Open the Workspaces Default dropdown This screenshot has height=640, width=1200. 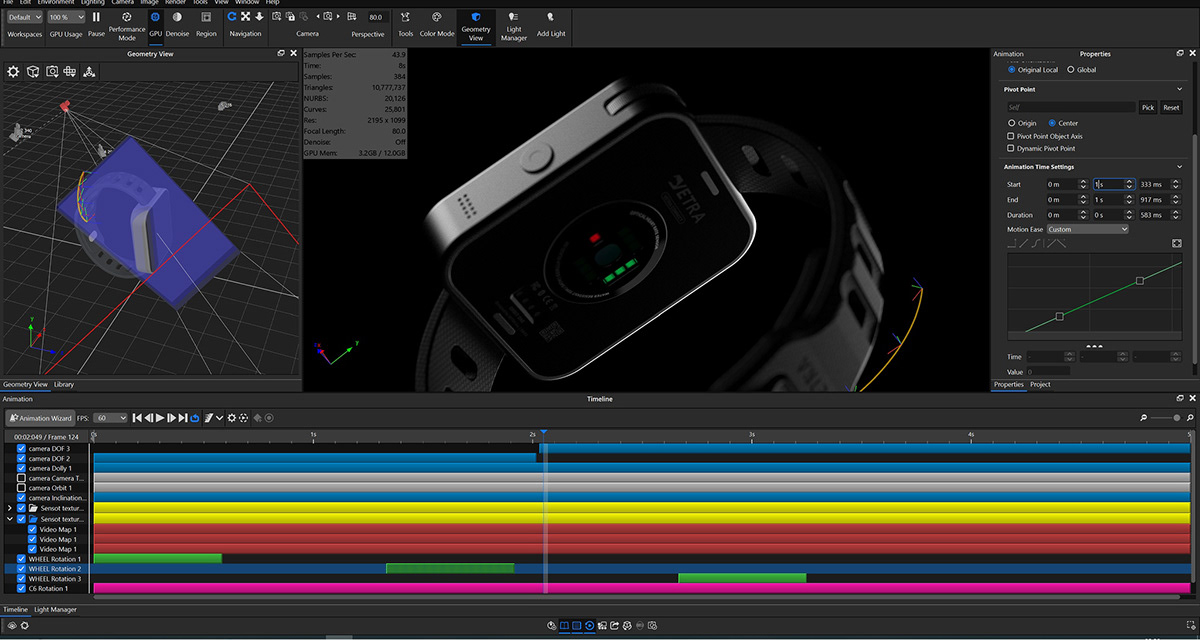point(24,16)
